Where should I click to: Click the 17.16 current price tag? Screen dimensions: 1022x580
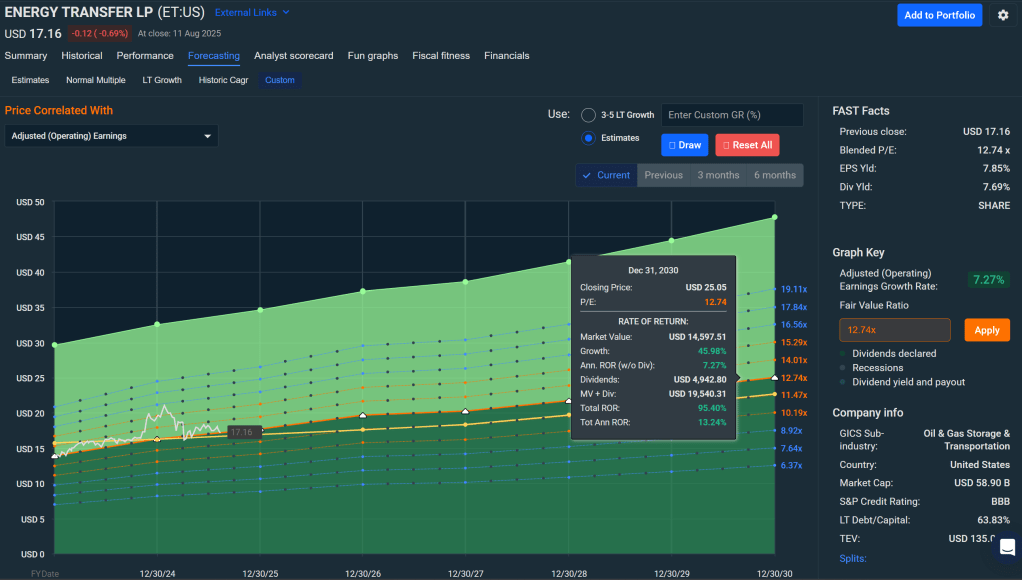pyautogui.click(x=242, y=432)
